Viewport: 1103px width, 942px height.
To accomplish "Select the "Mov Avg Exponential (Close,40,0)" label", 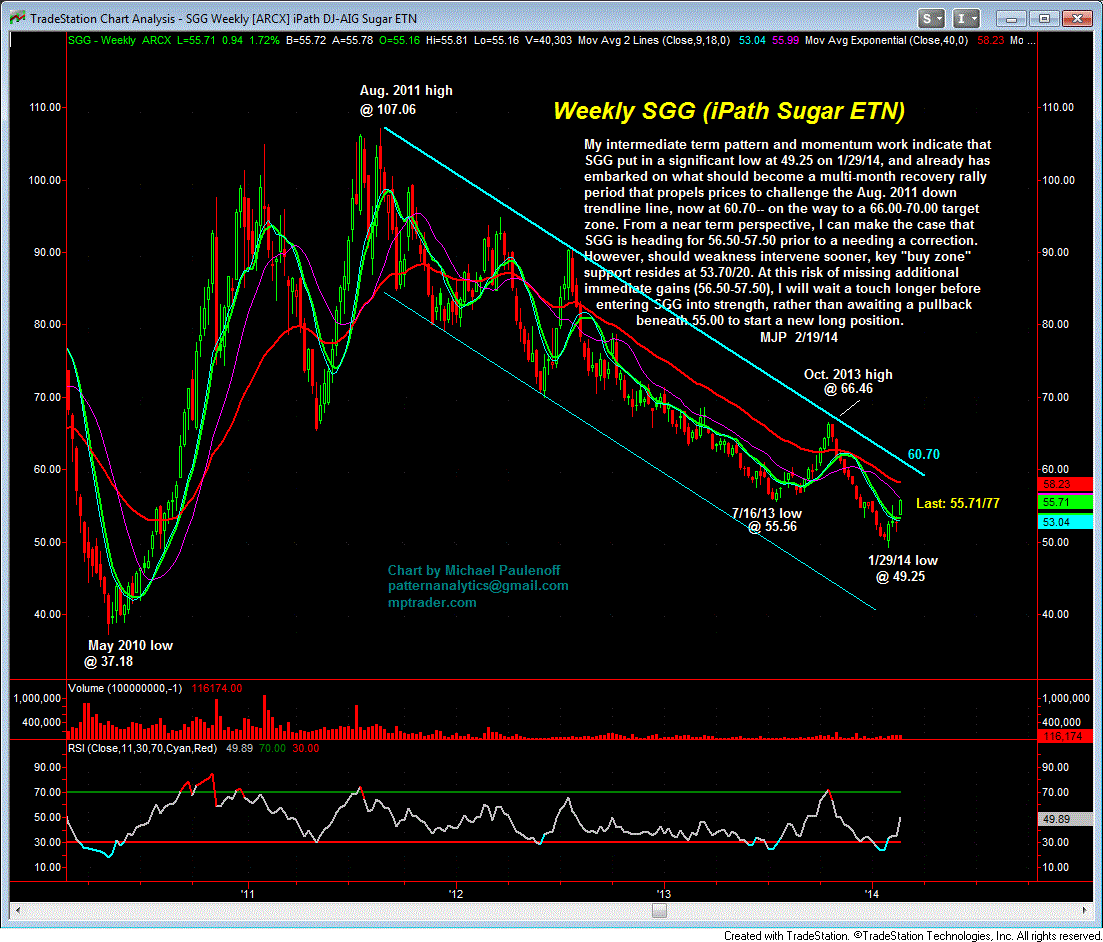I will tap(886, 41).
